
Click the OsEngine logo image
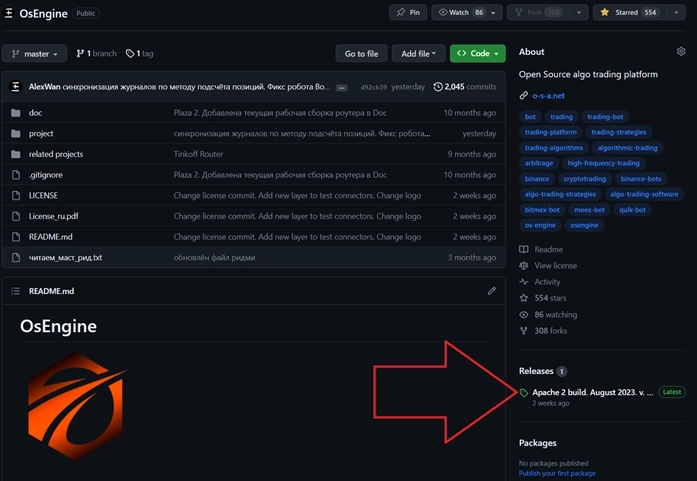(x=76, y=406)
